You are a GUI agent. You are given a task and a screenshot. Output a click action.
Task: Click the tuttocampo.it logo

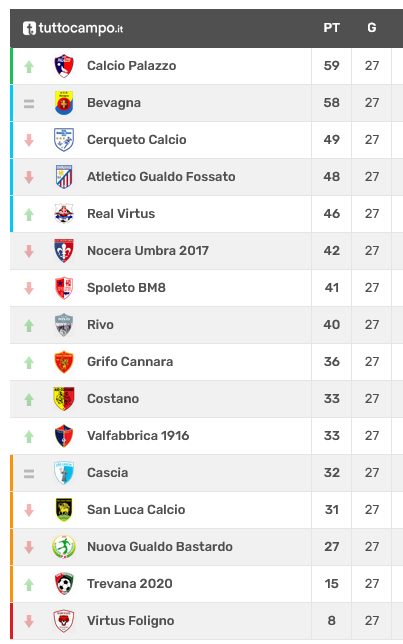point(73,28)
